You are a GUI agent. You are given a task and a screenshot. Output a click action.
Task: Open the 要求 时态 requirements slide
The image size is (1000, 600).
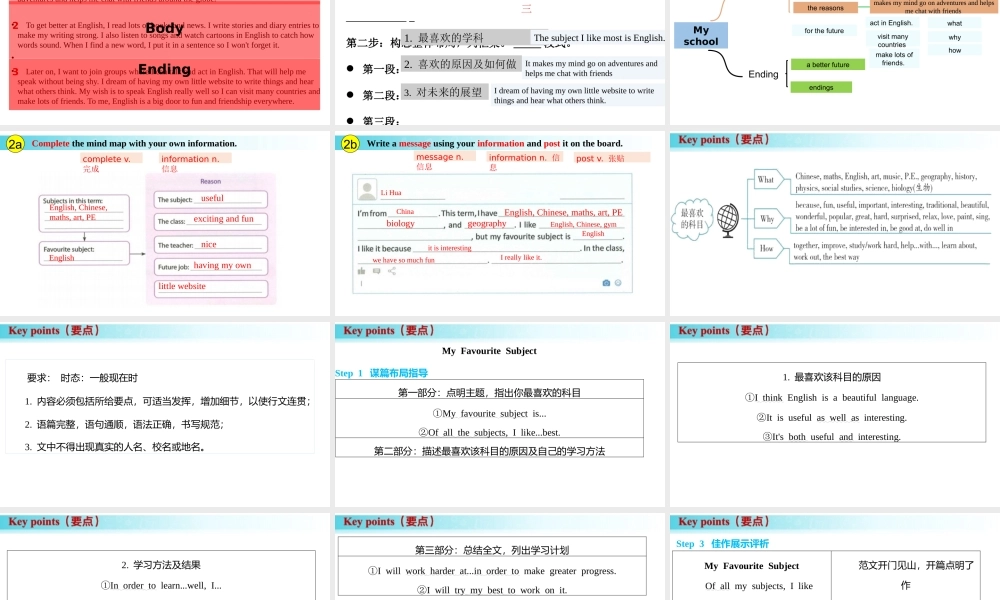pos(165,414)
